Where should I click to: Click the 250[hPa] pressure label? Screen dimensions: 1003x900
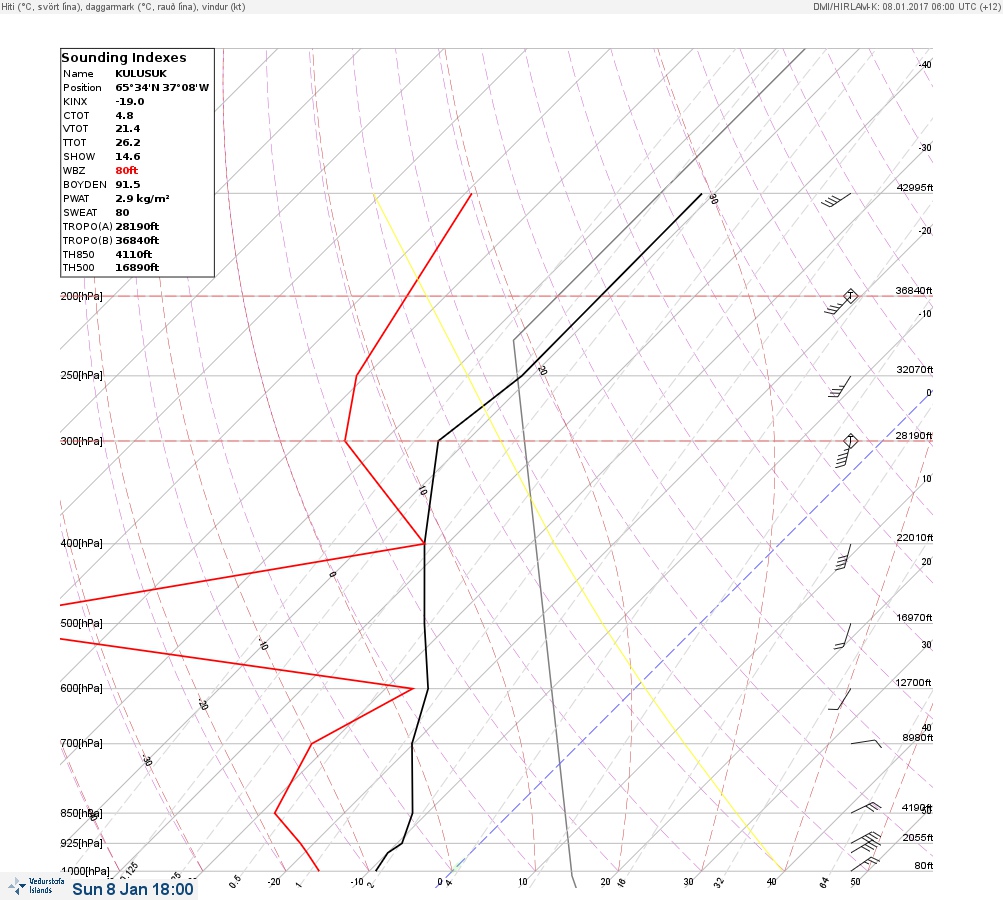(x=81, y=375)
